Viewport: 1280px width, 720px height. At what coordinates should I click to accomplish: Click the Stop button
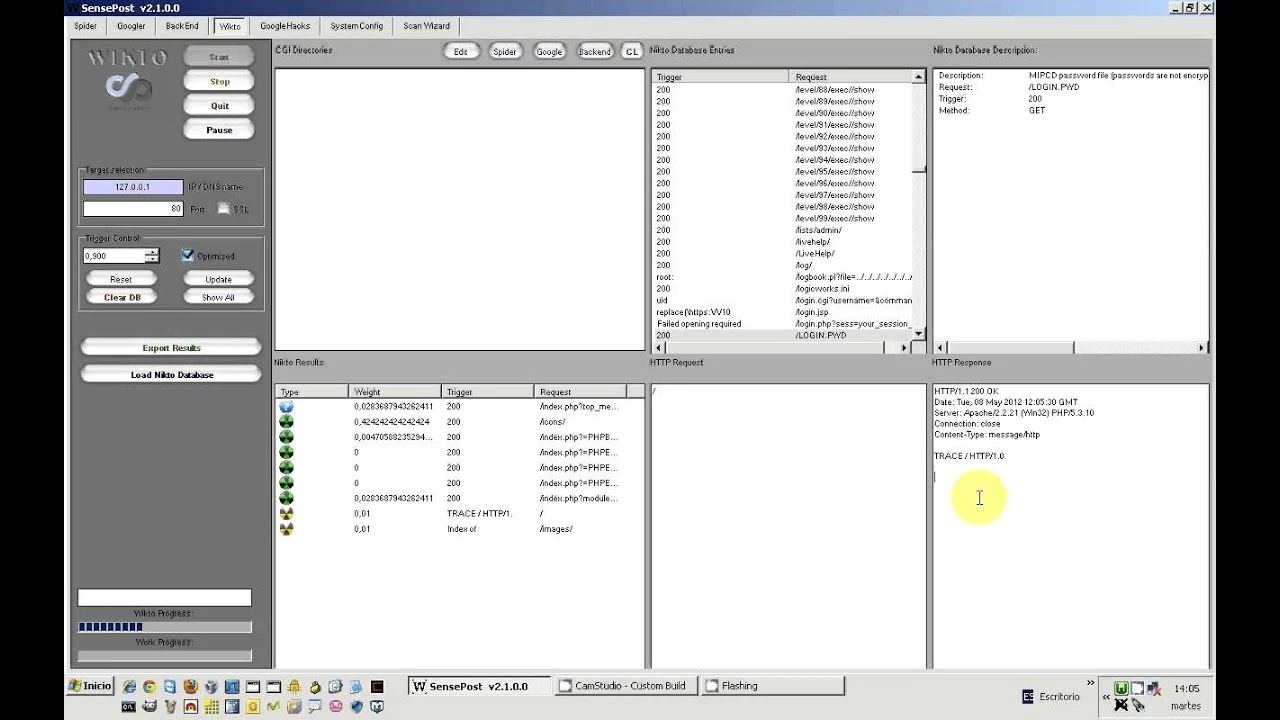click(219, 82)
